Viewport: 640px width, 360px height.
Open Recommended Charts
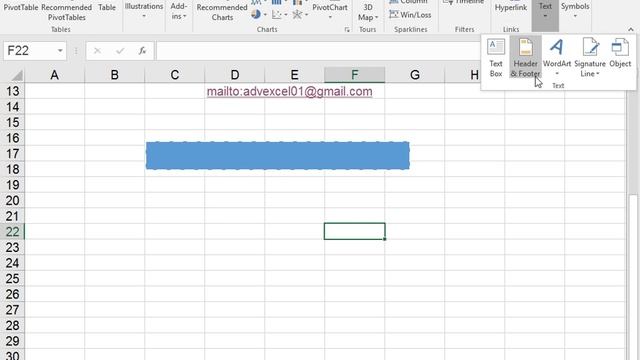222,12
